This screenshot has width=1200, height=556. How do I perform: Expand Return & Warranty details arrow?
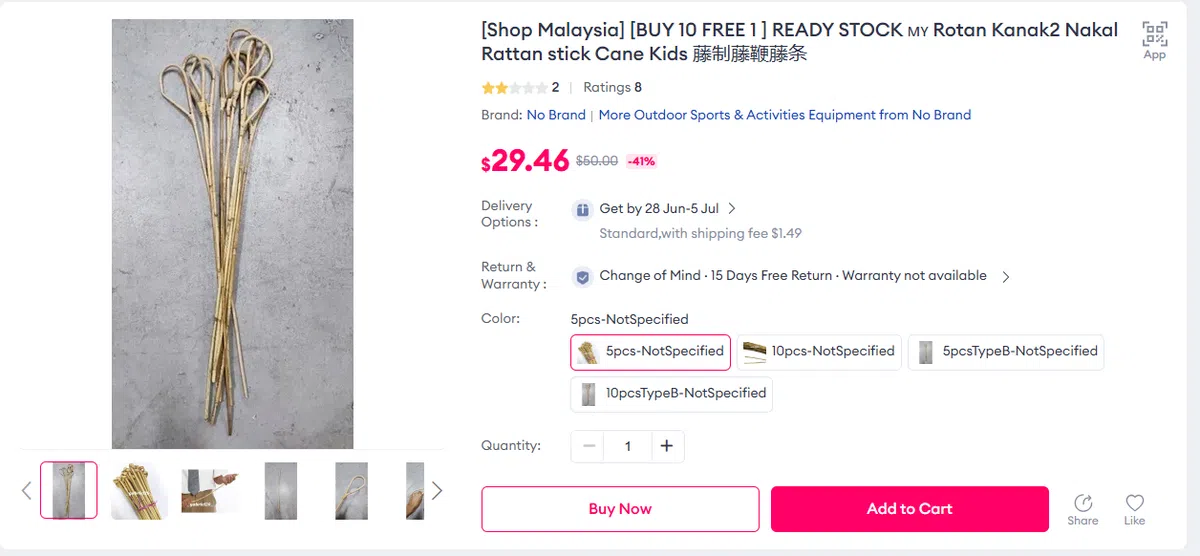[x=1006, y=277]
